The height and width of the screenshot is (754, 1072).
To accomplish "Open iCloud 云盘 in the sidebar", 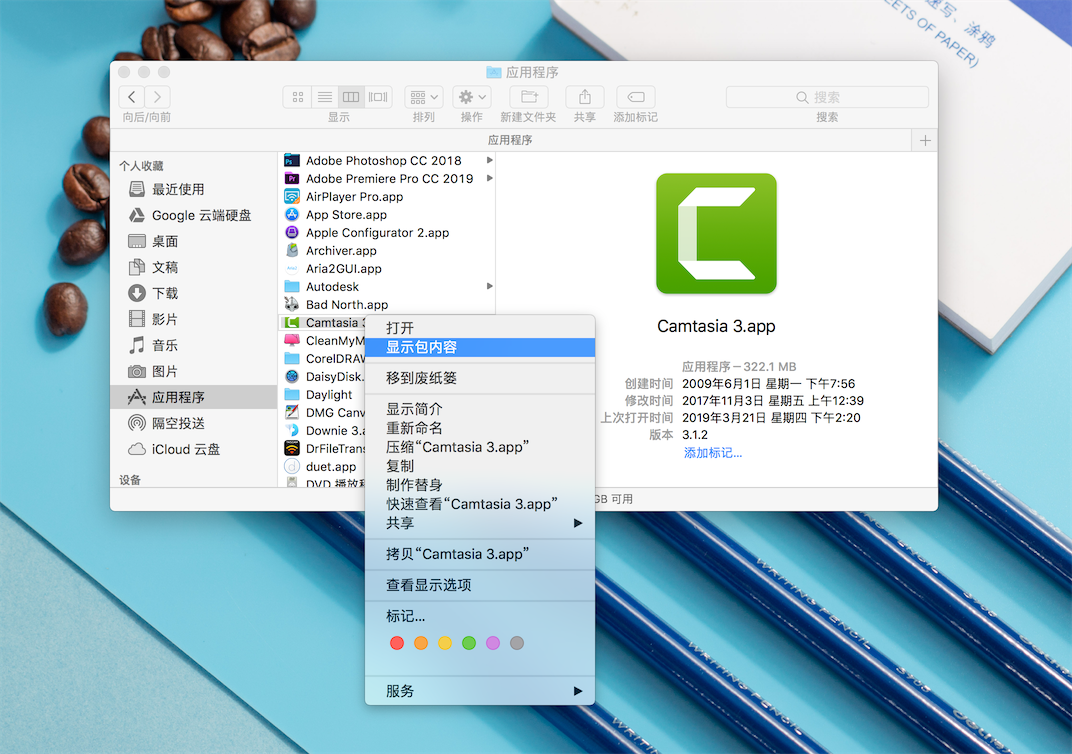I will point(194,449).
